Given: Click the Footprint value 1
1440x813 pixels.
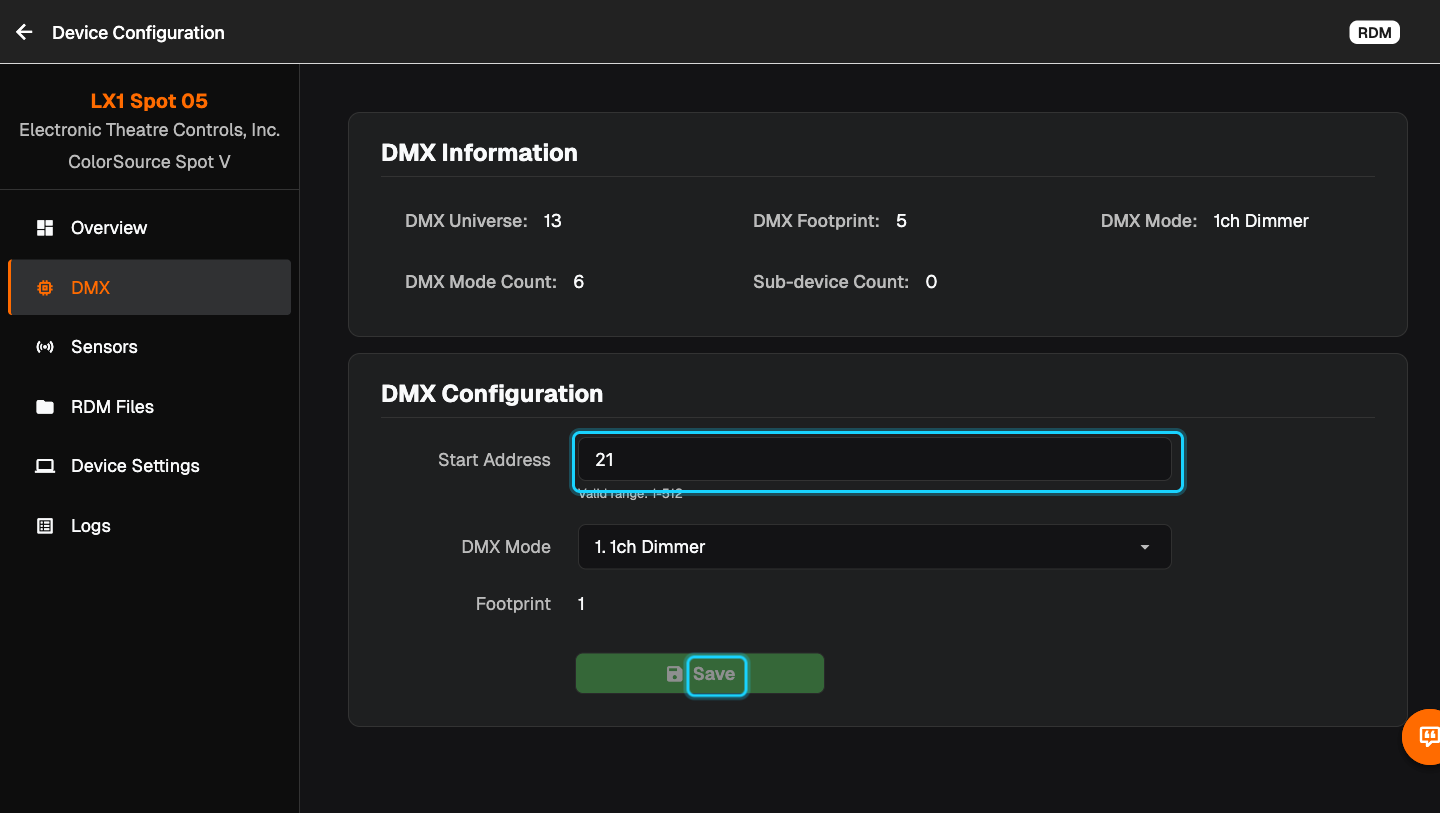Looking at the screenshot, I should pos(581,604).
